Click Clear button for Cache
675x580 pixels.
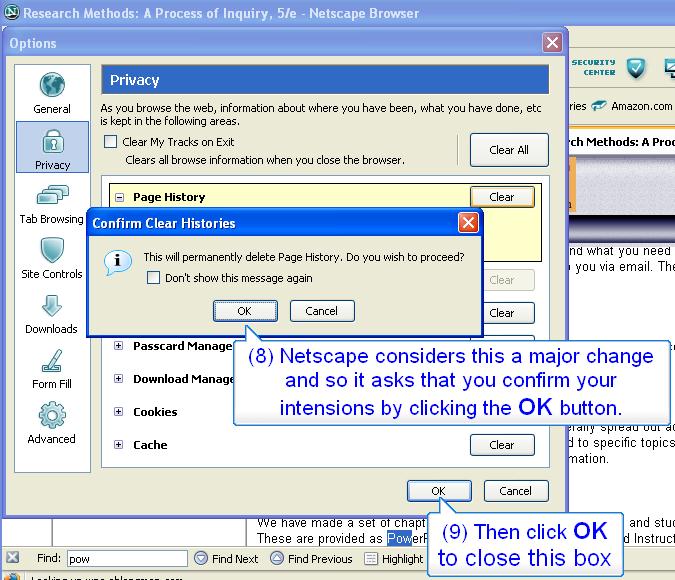click(502, 445)
